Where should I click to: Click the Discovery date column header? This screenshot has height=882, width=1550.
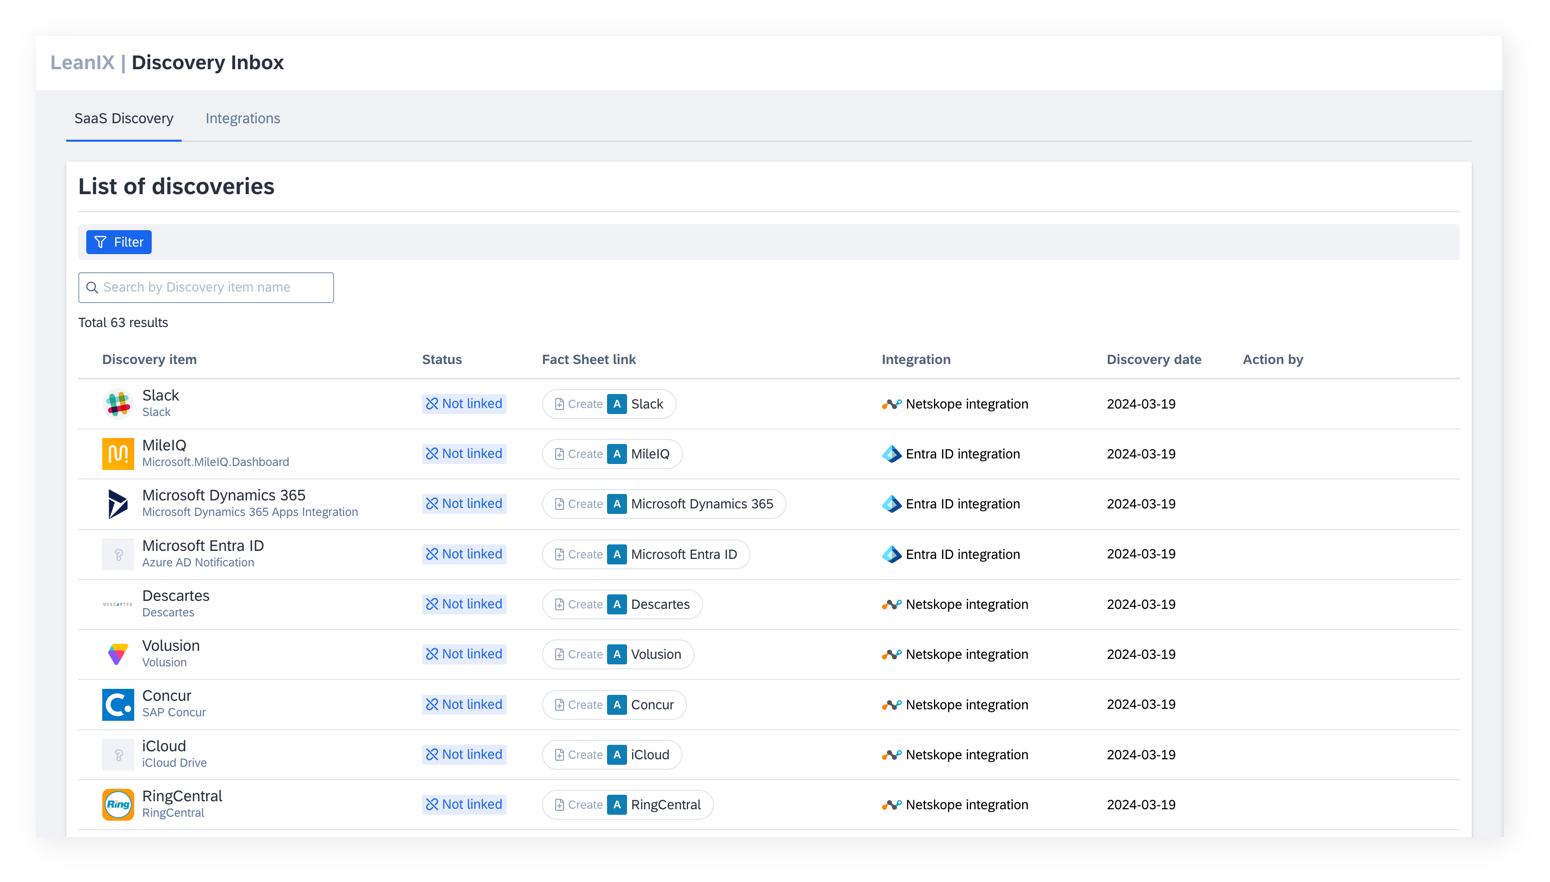[x=1154, y=360]
